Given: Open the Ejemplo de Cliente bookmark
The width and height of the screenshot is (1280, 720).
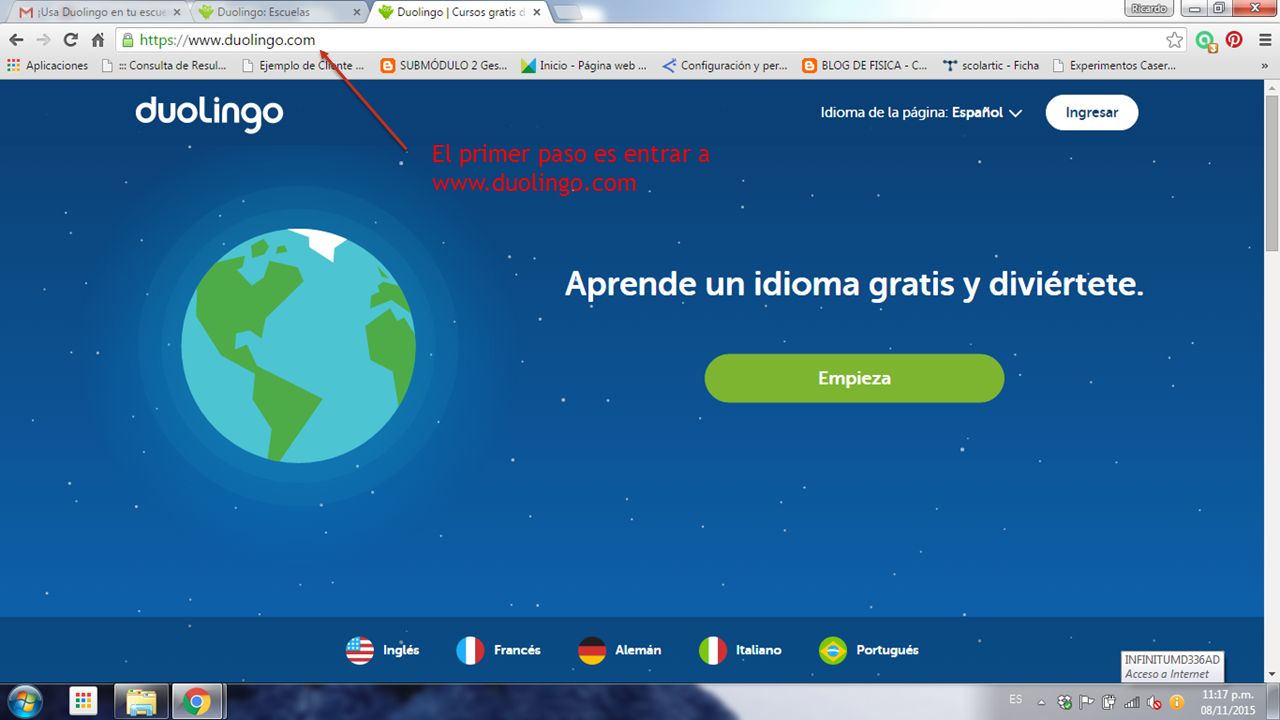Looking at the screenshot, I should (x=303, y=66).
